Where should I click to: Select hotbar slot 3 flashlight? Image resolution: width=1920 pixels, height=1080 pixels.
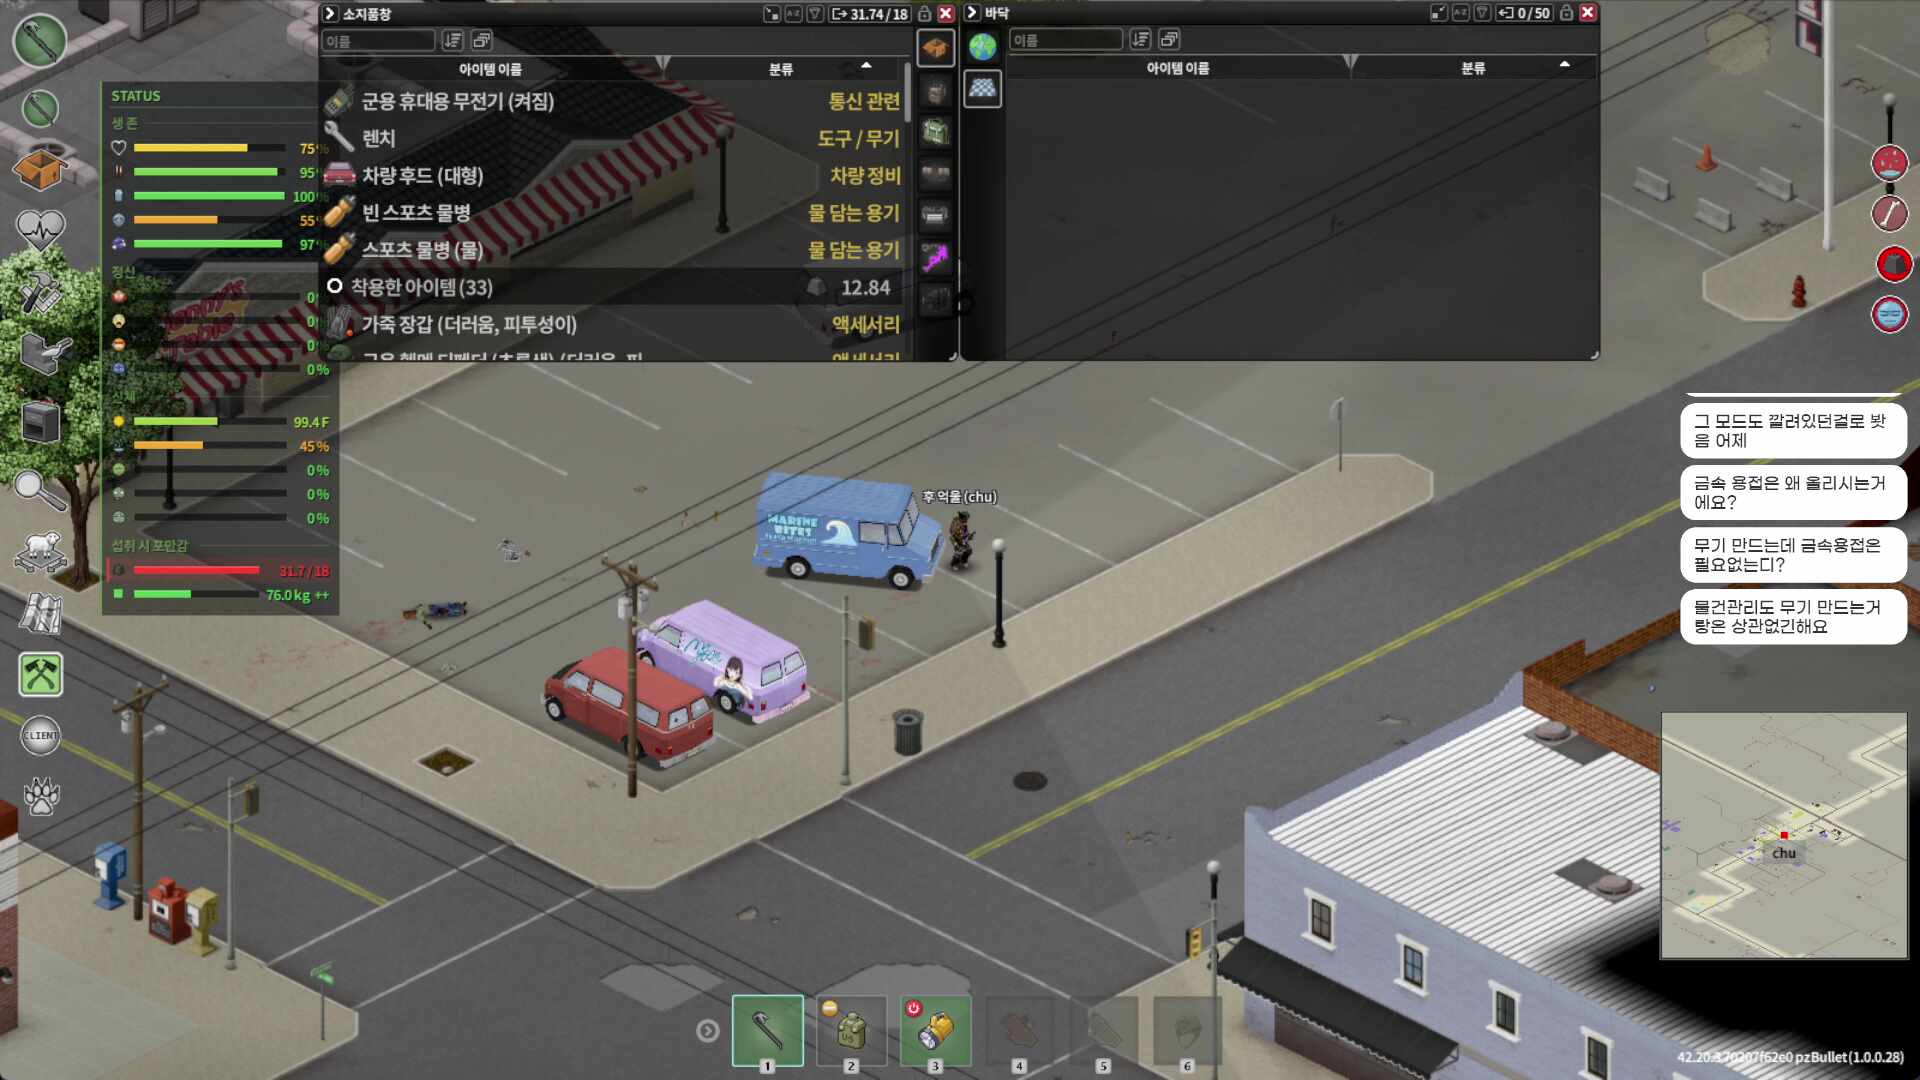[x=936, y=1030]
